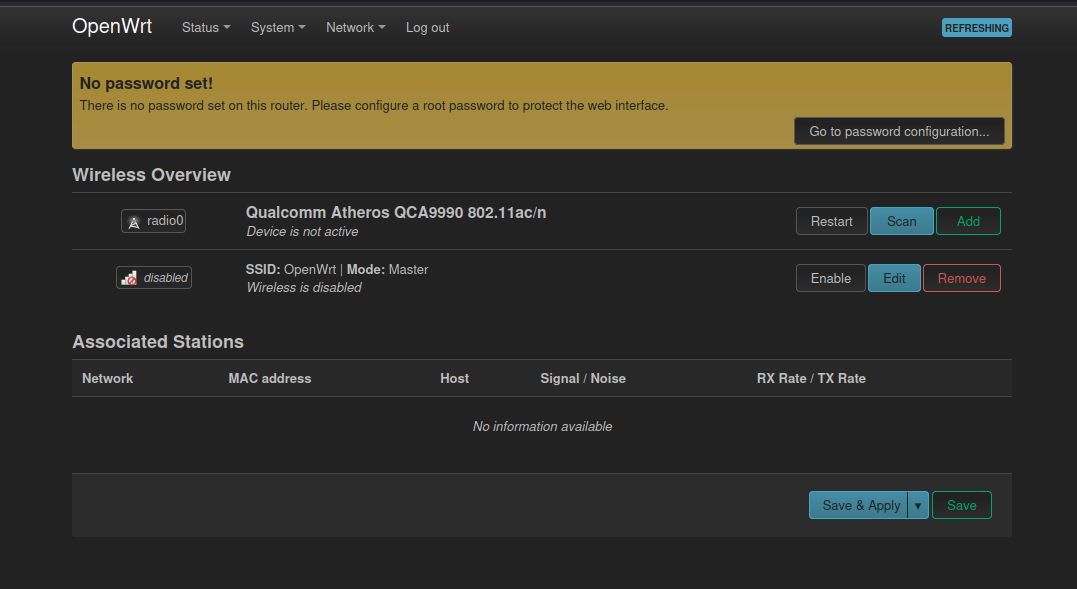Scan for wireless networks on radio0
The image size is (1077, 589).
tap(901, 221)
